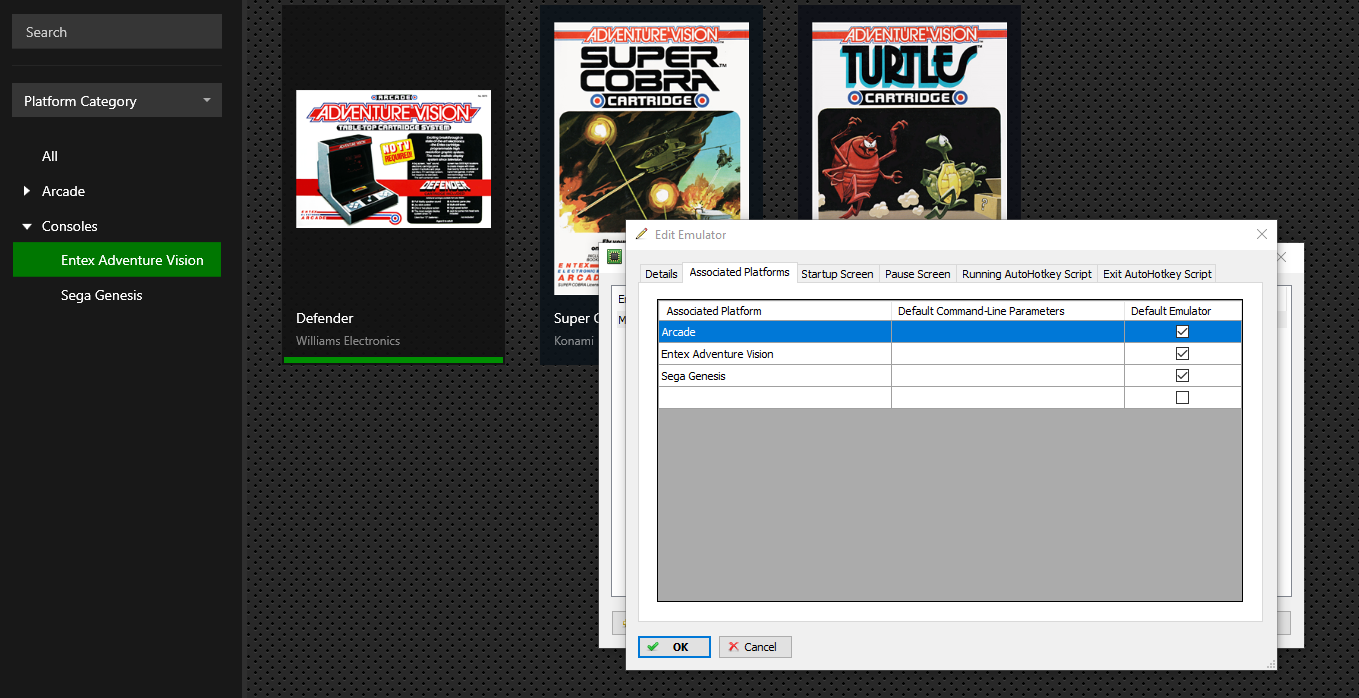Click Sega Genesis's command-line parameters cell
This screenshot has width=1359, height=698.
tap(1008, 376)
